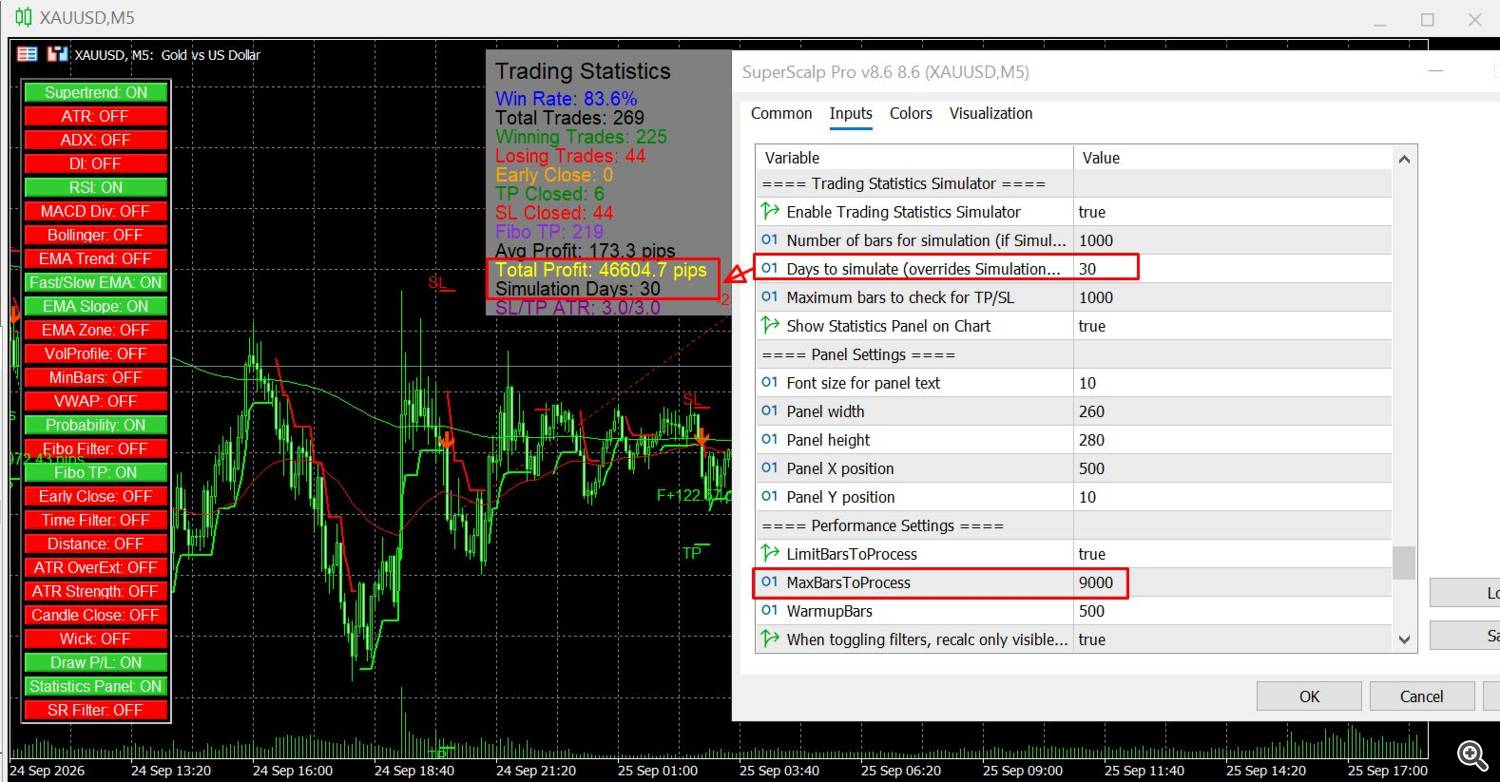Toggle the ADX: OFF filter button

pos(96,140)
